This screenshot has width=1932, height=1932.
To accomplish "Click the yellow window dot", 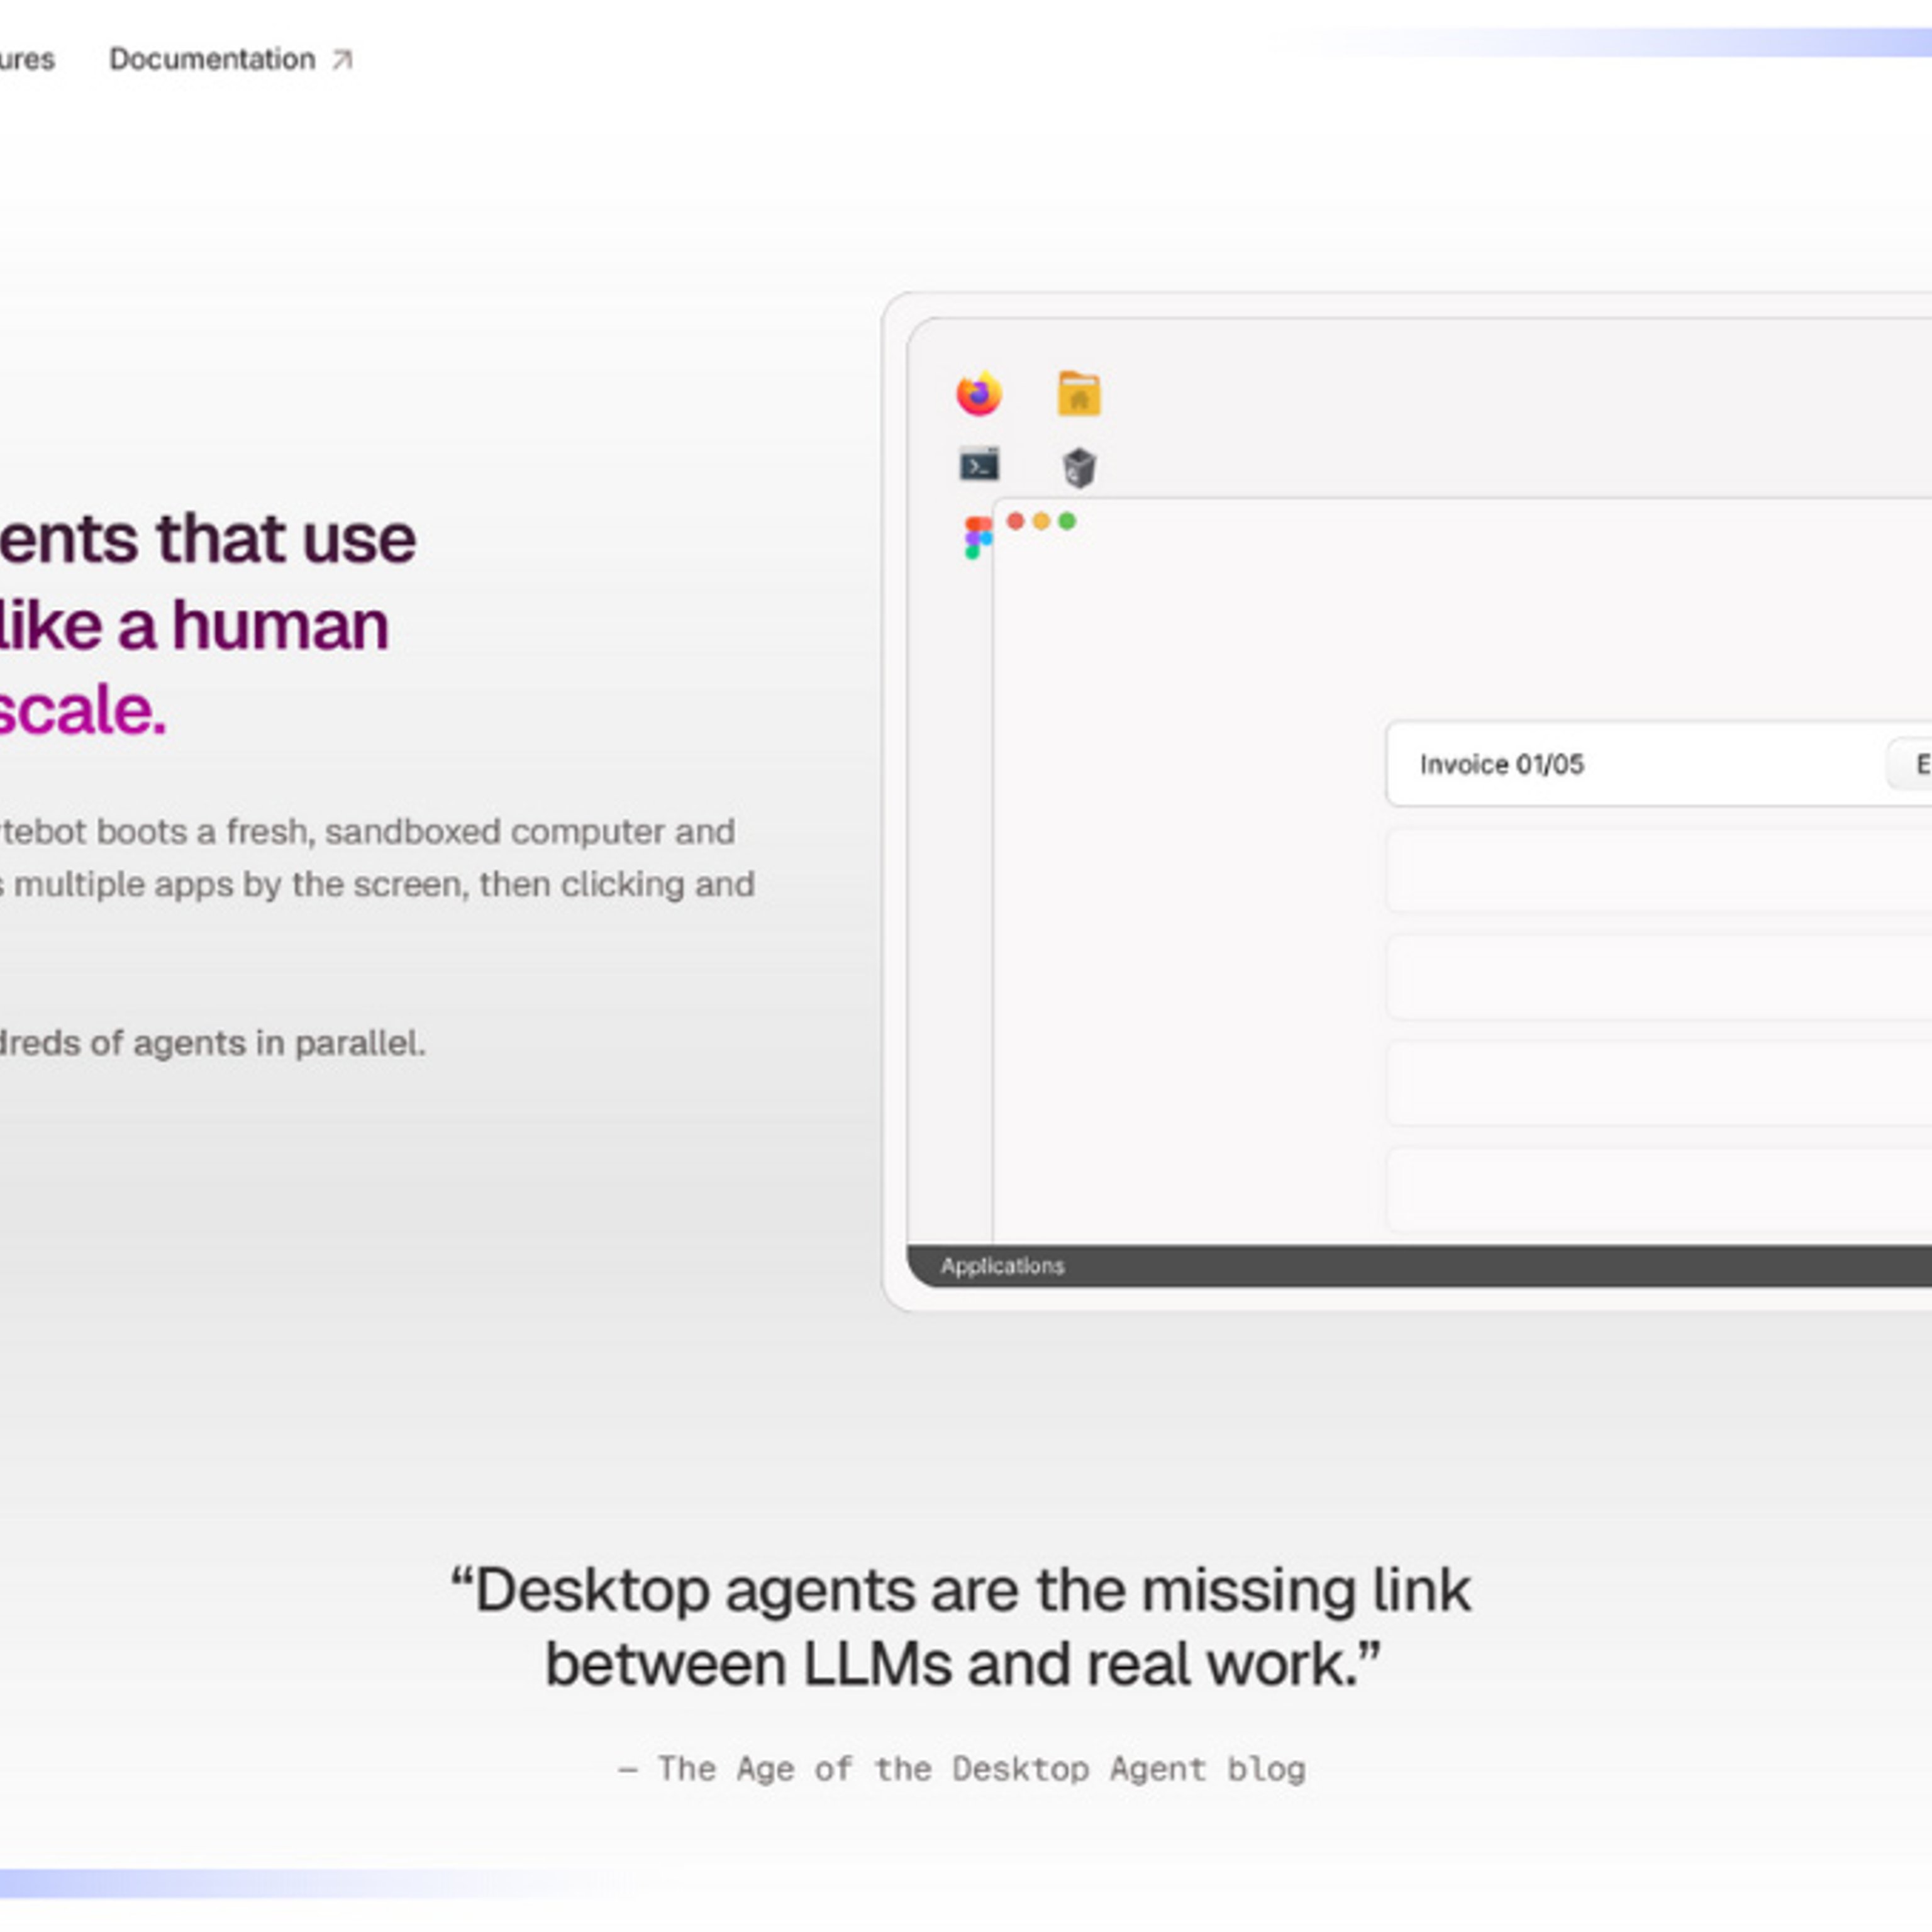I will pos(1041,521).
